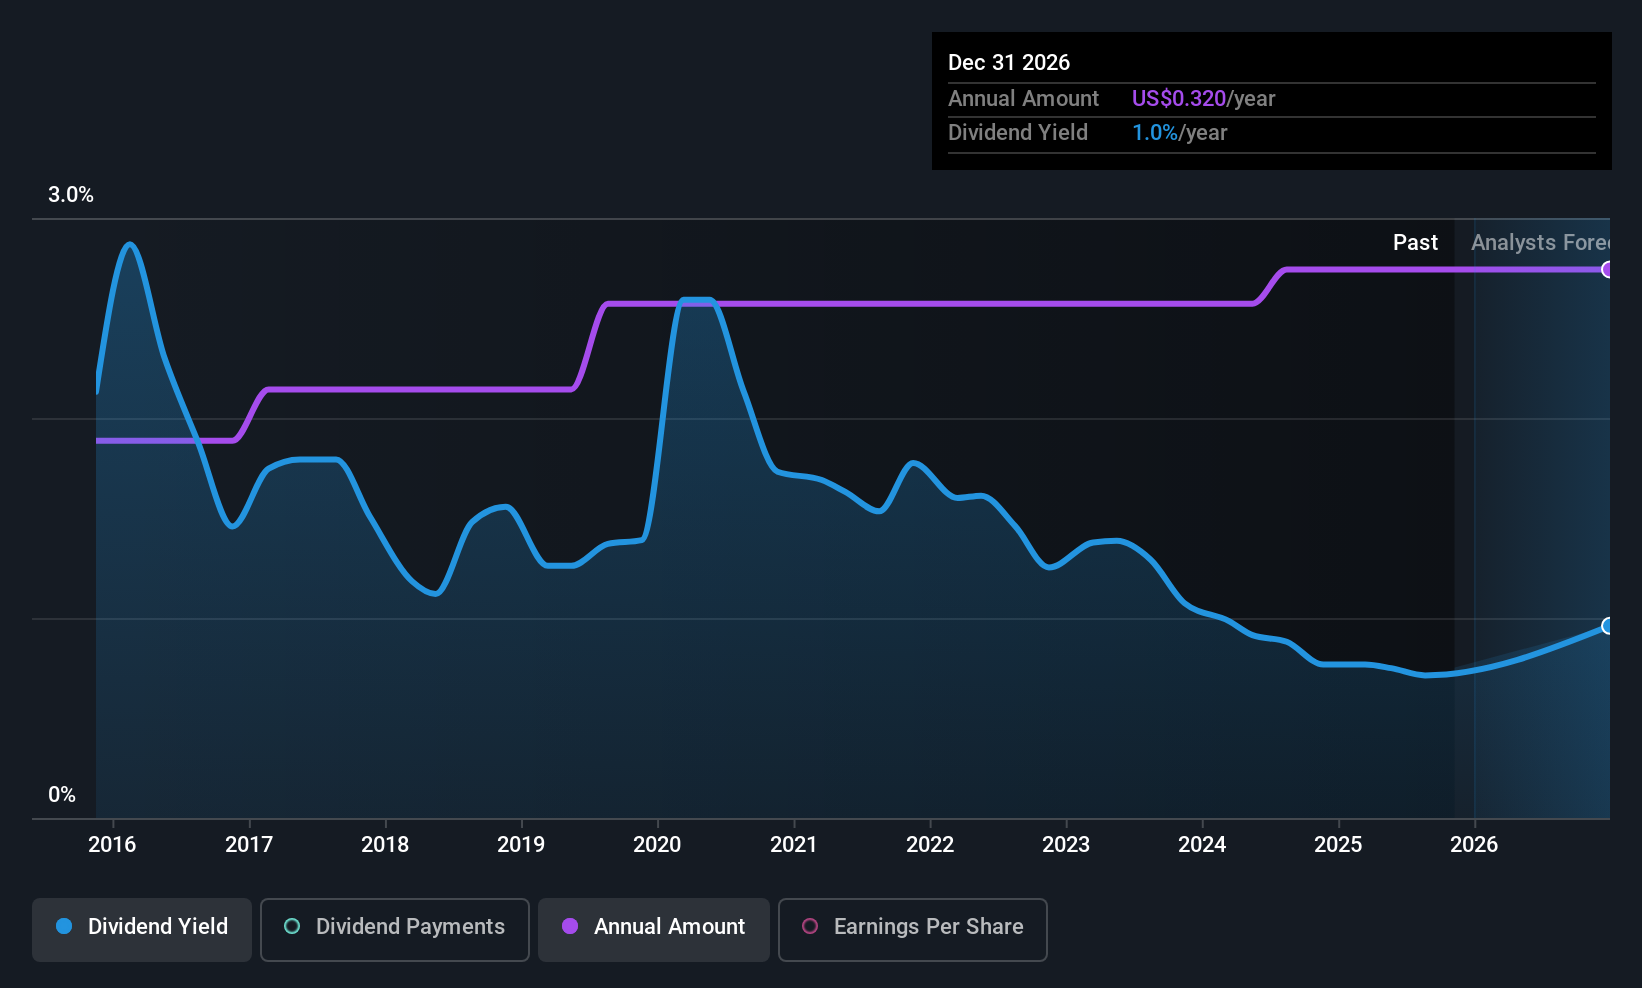This screenshot has height=988, width=1642.
Task: Click the pink Earnings Per Share circle
Action: [x=810, y=926]
